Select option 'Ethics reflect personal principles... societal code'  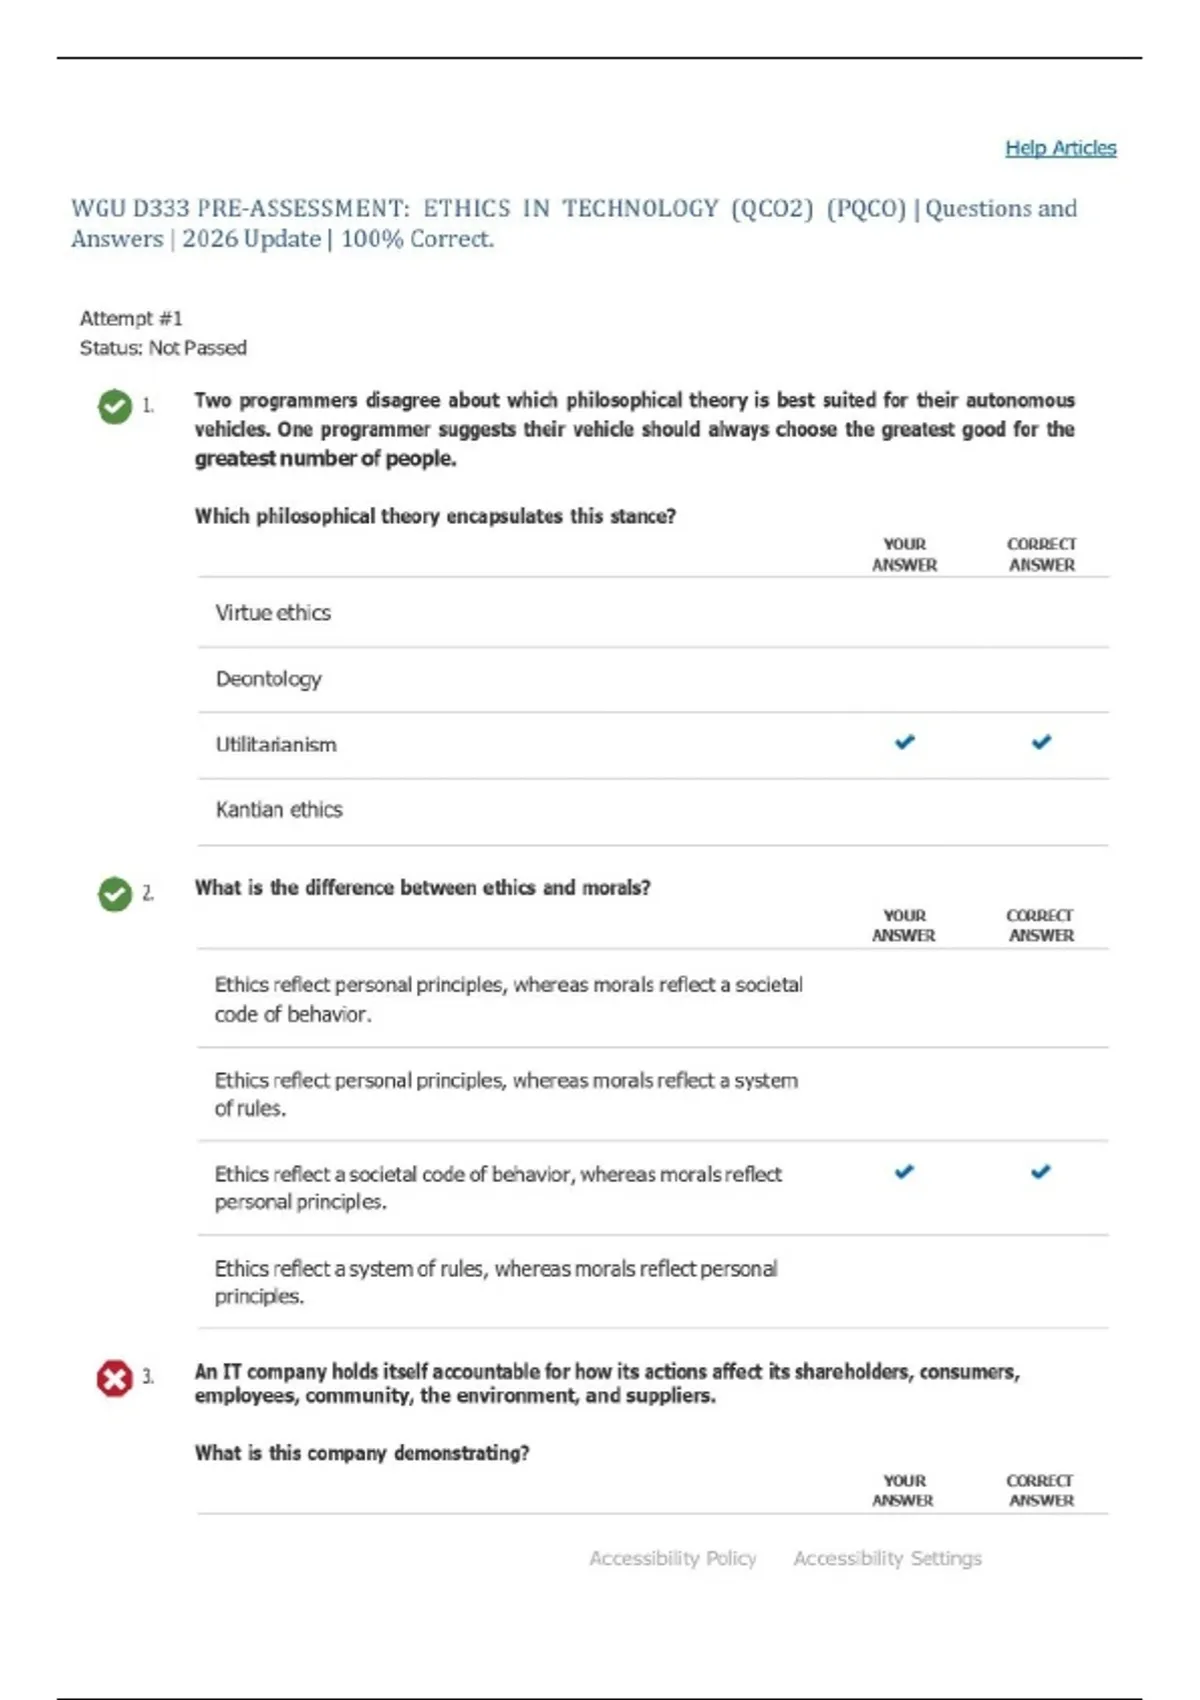click(x=653, y=999)
